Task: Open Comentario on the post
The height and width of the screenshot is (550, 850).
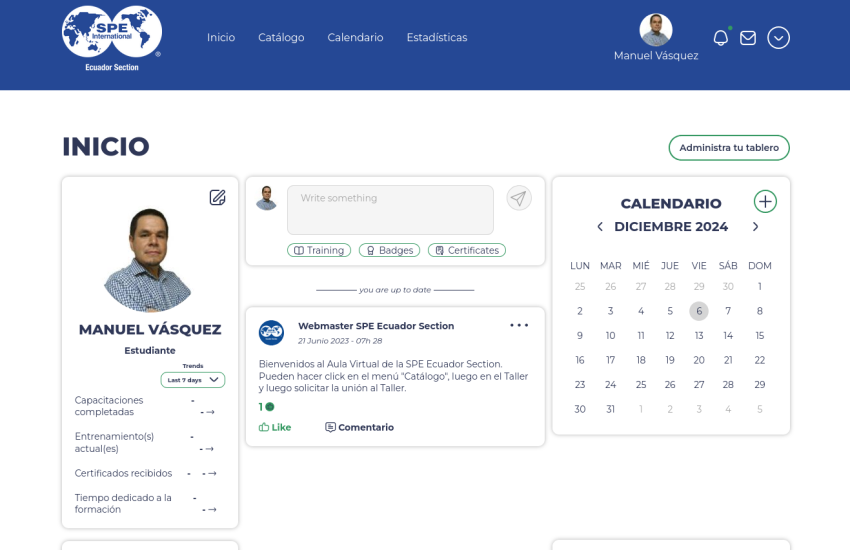Action: (359, 427)
